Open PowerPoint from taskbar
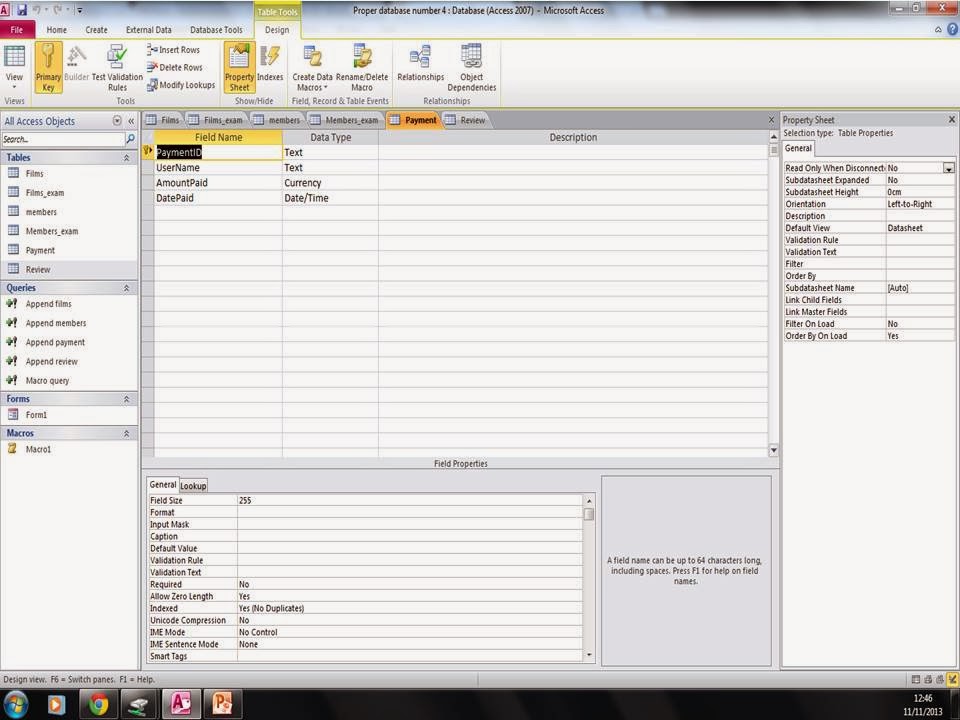 (222, 704)
